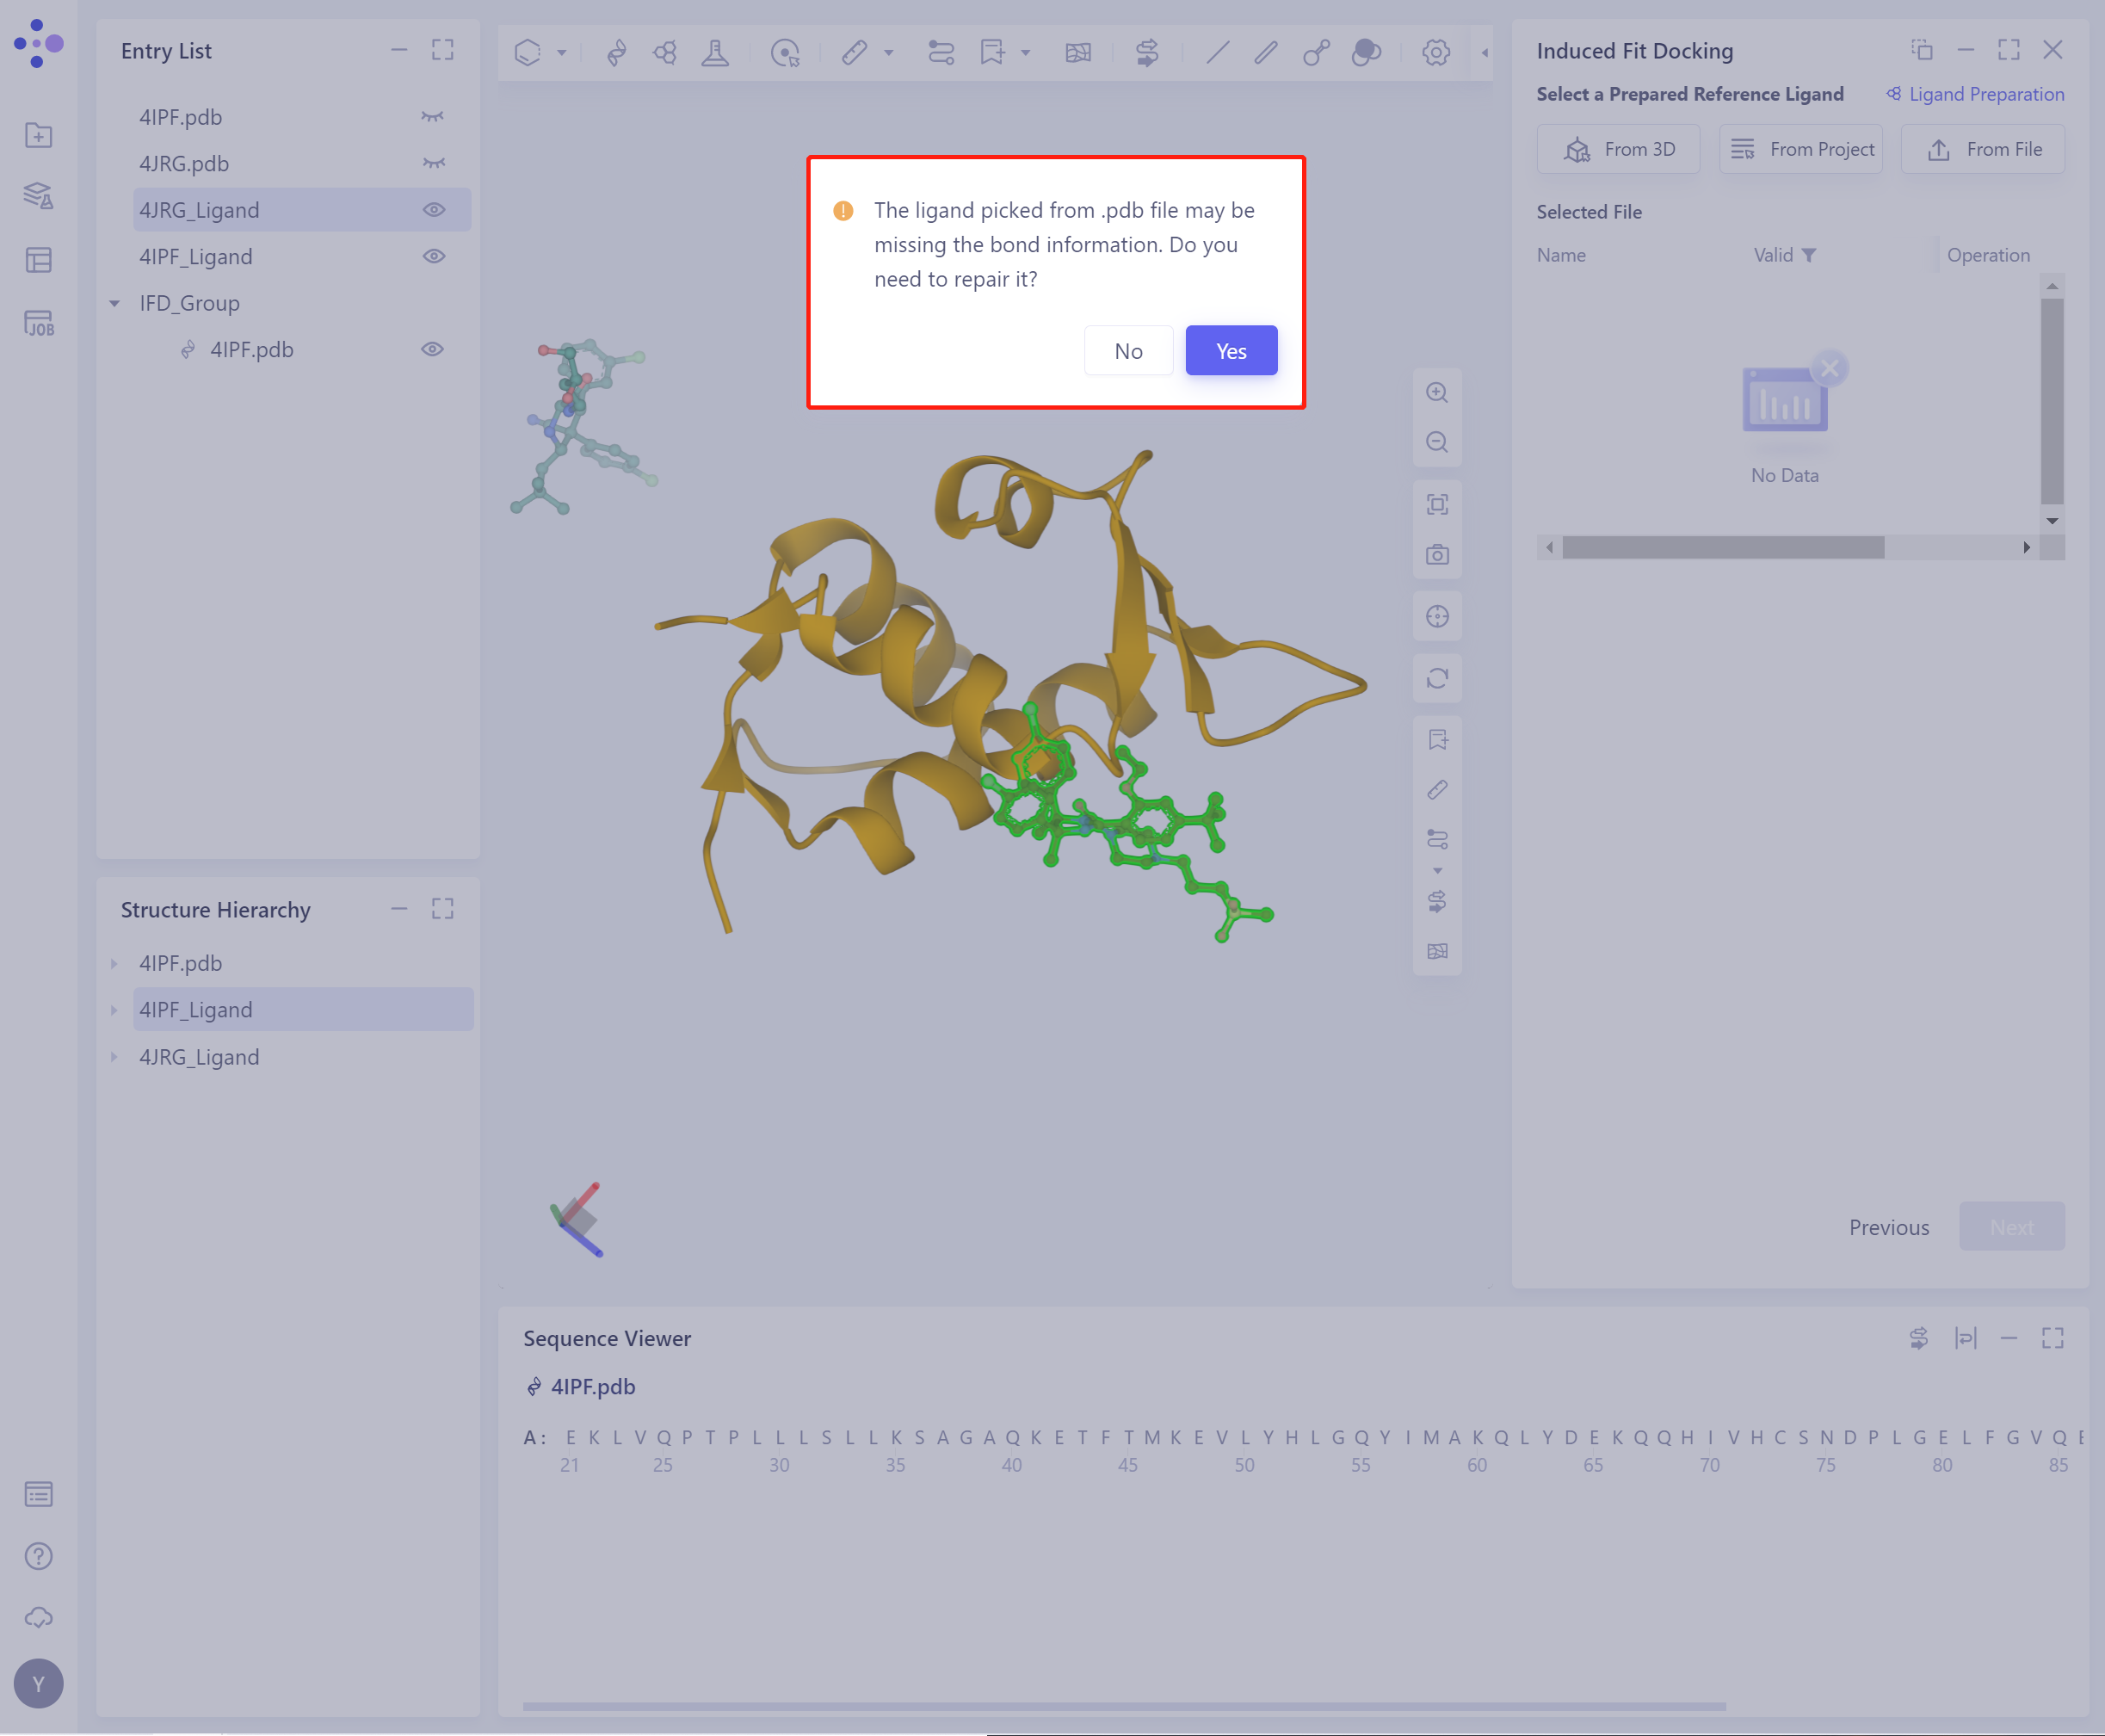Click the reset rotation refresh icon
The image size is (2105, 1736).
pos(1437,679)
